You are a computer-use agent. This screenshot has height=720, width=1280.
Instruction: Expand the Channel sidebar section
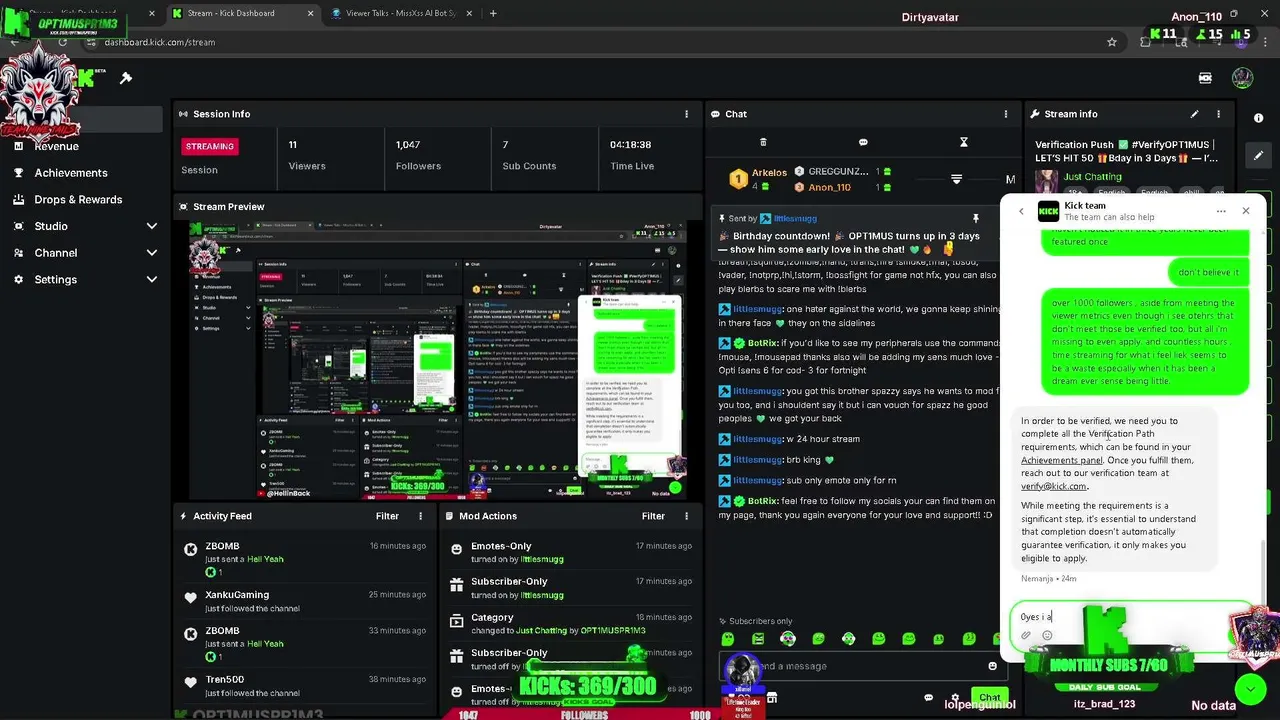pos(152,253)
